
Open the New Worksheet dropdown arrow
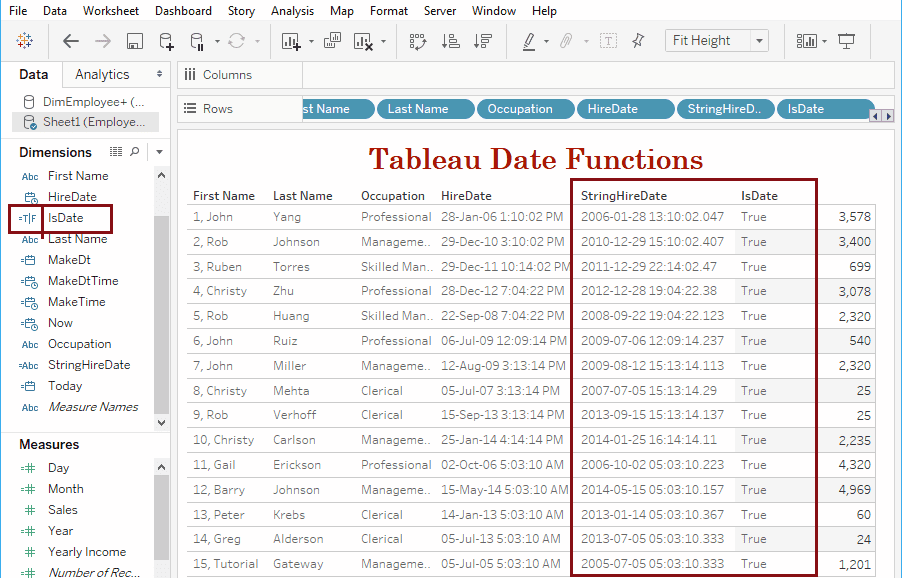click(311, 41)
